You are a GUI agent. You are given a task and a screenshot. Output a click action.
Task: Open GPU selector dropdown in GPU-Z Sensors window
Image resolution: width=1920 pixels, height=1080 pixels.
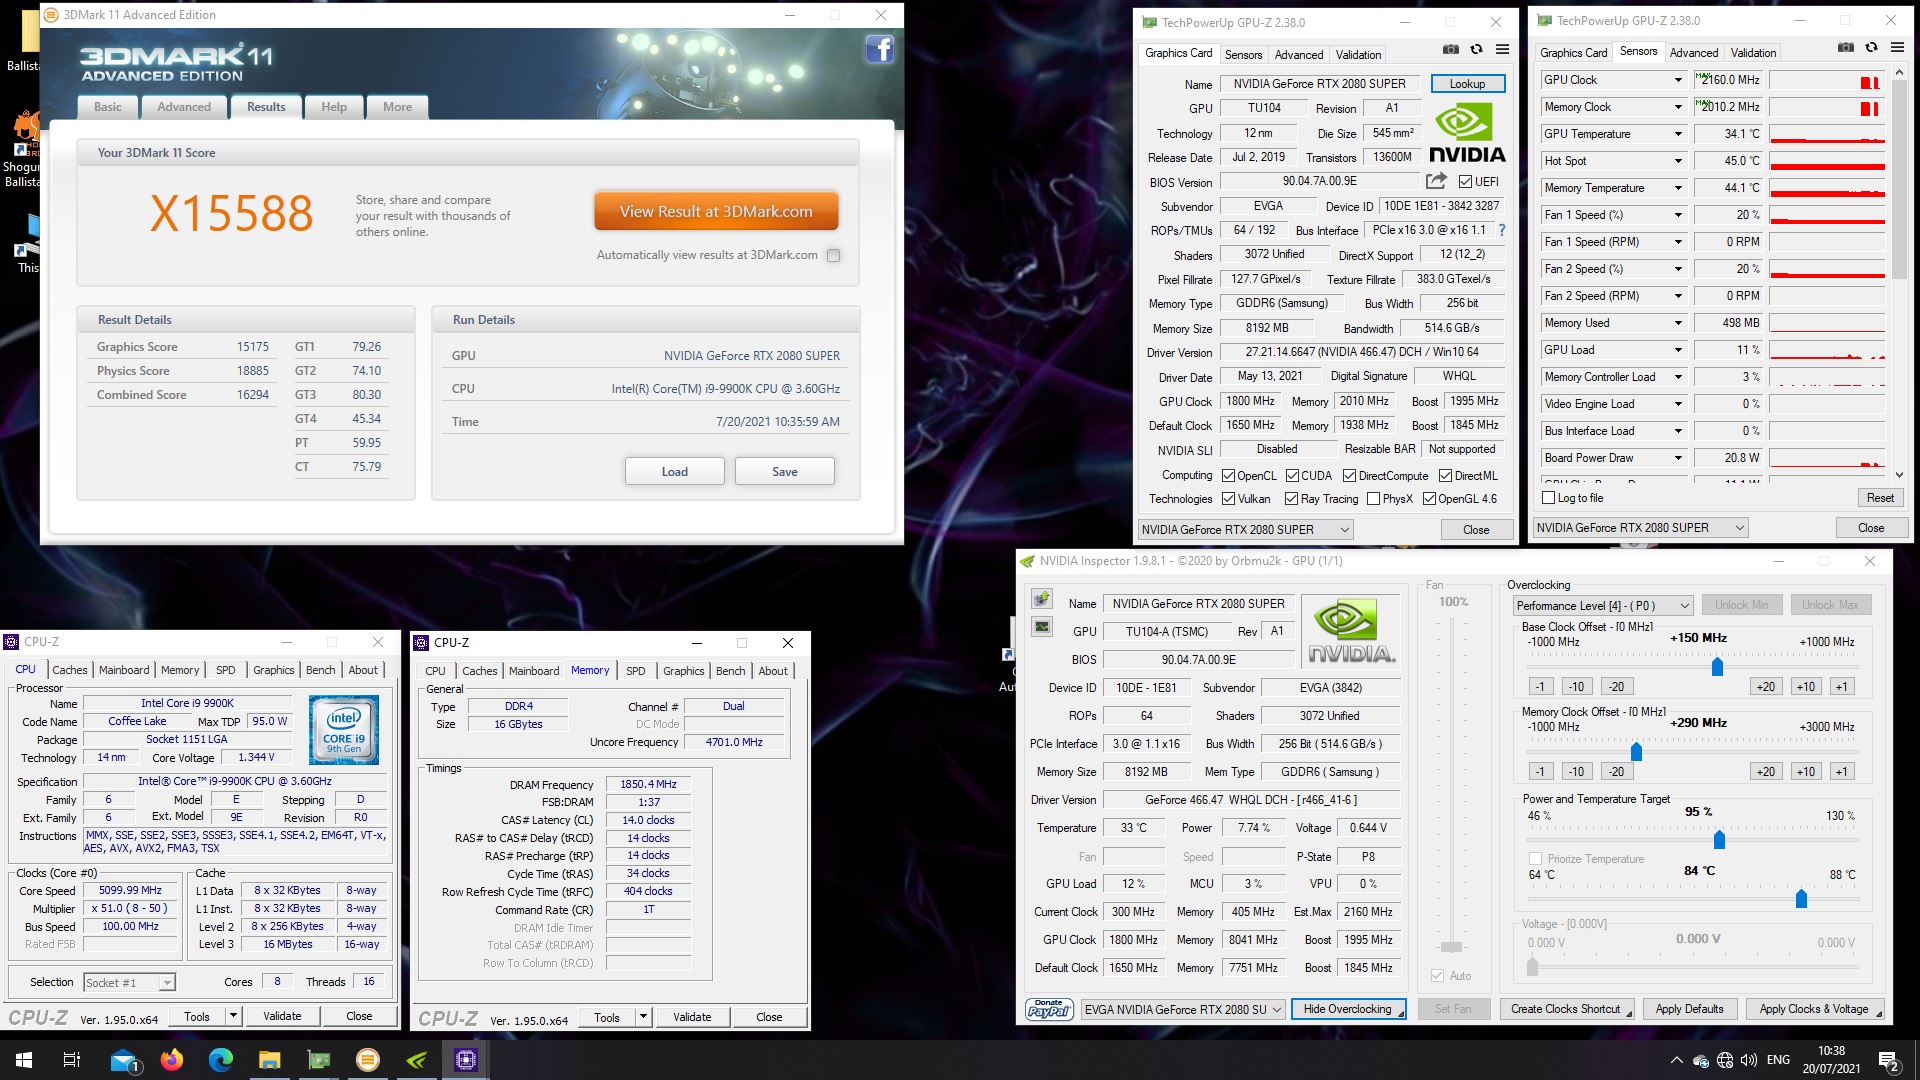click(1640, 528)
